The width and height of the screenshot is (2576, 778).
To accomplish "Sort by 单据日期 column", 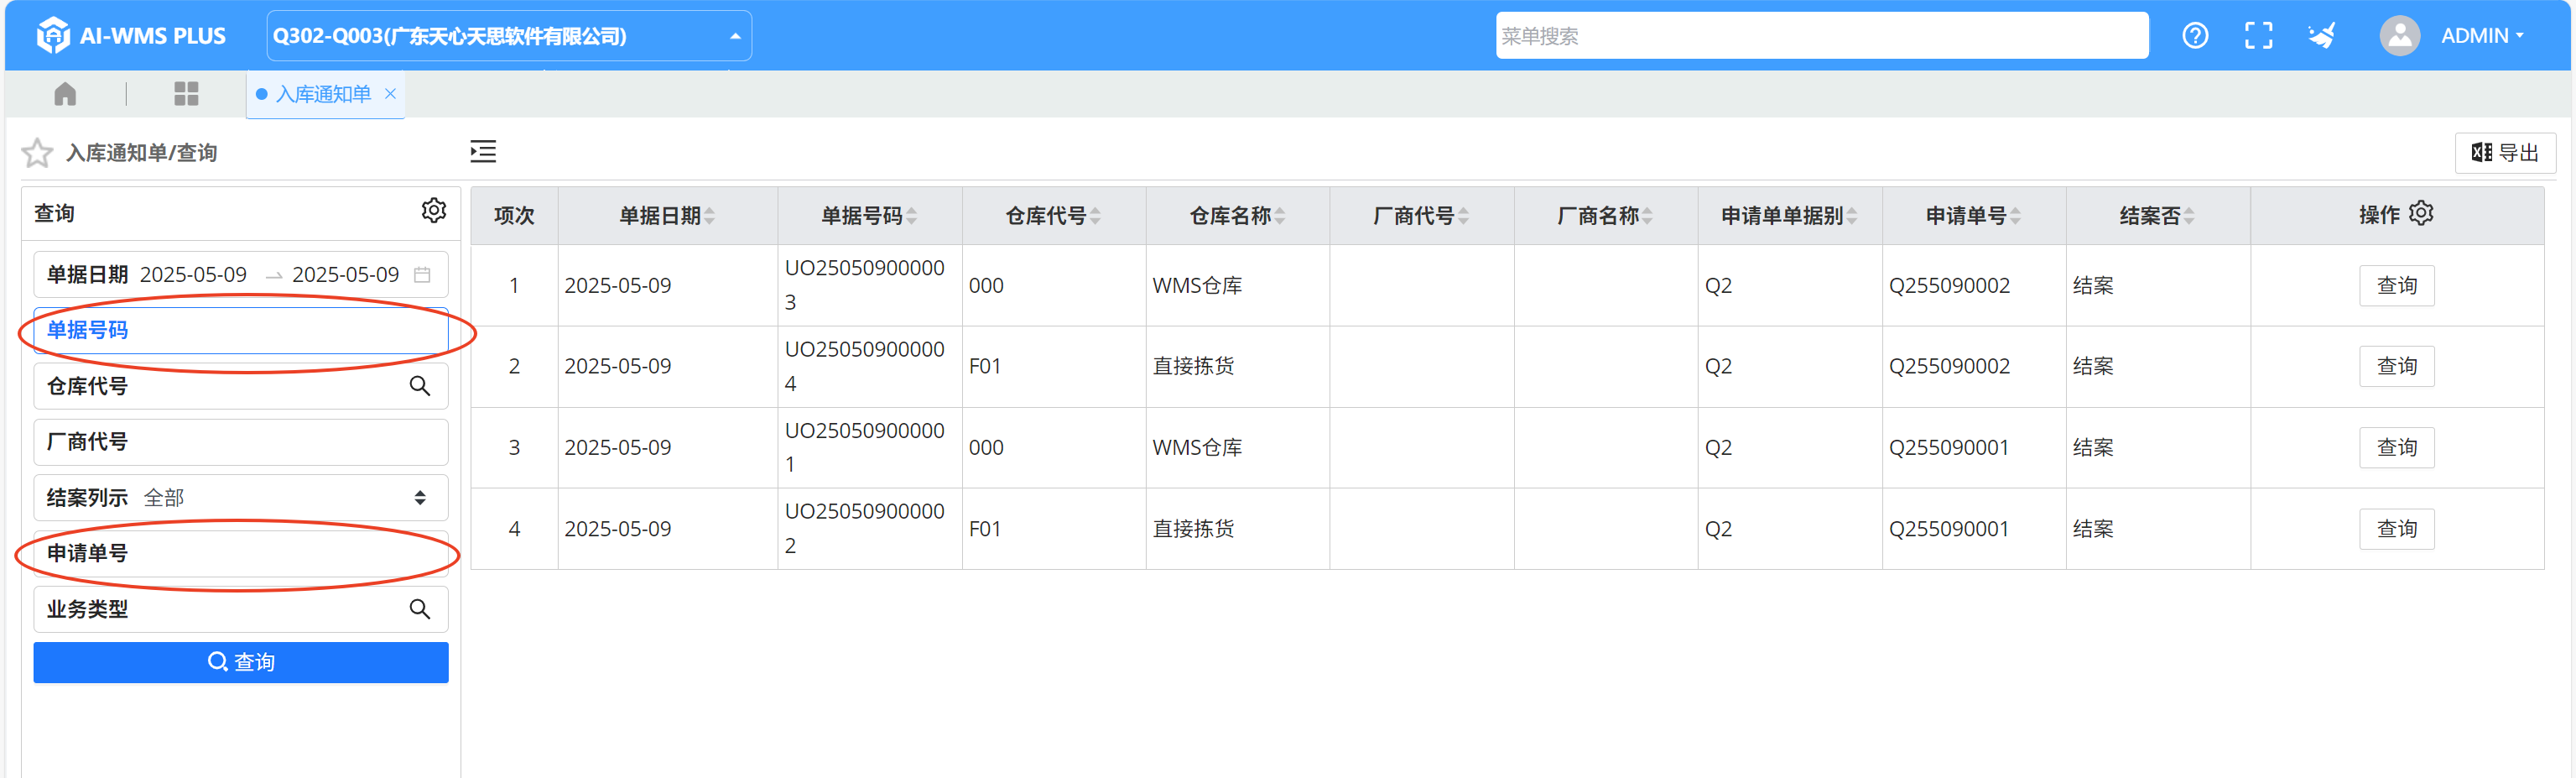I will tap(709, 216).
